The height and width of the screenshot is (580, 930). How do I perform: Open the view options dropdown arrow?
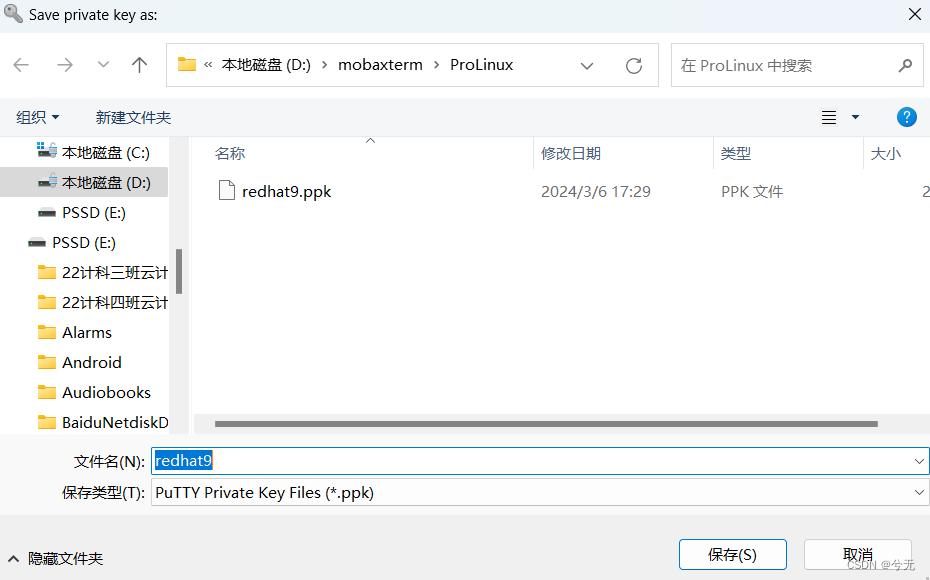(x=855, y=117)
